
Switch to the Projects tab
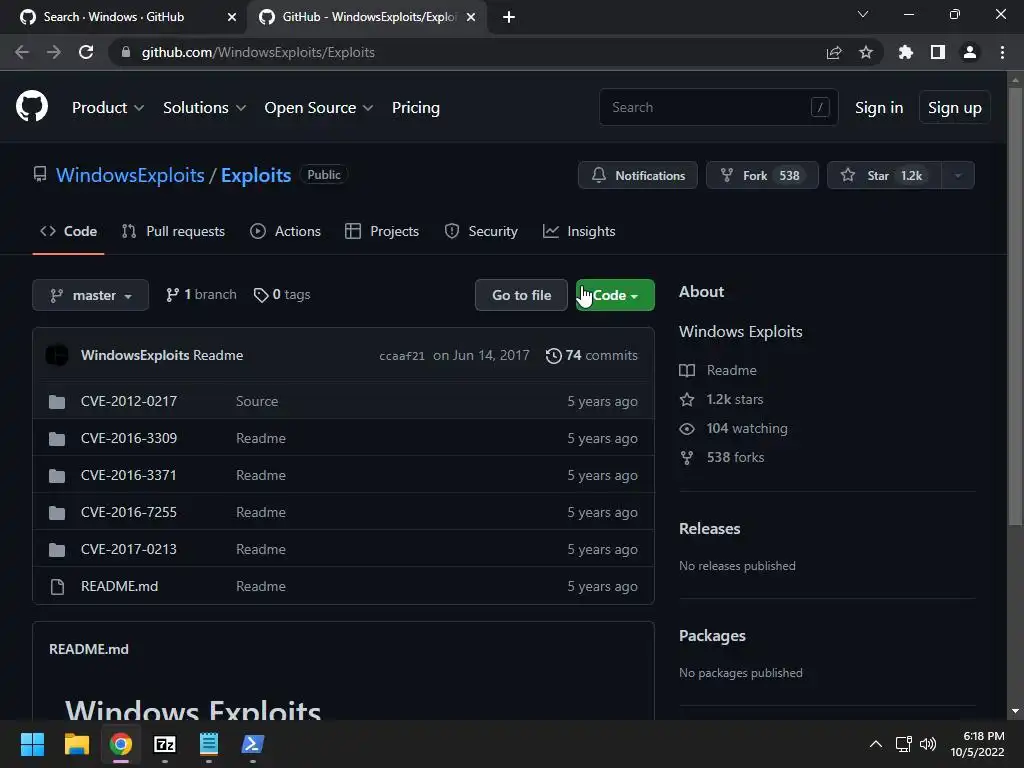tap(382, 231)
